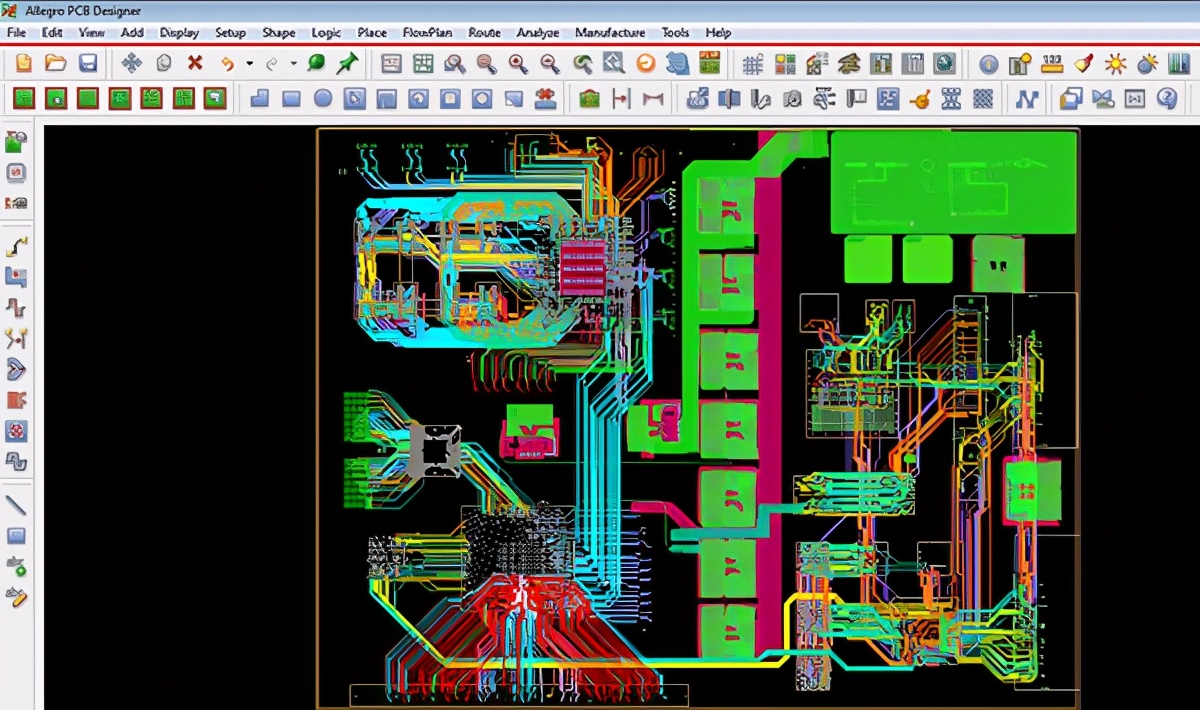Click the plain green square toolbar icon
The image size is (1200, 710).
click(88, 98)
